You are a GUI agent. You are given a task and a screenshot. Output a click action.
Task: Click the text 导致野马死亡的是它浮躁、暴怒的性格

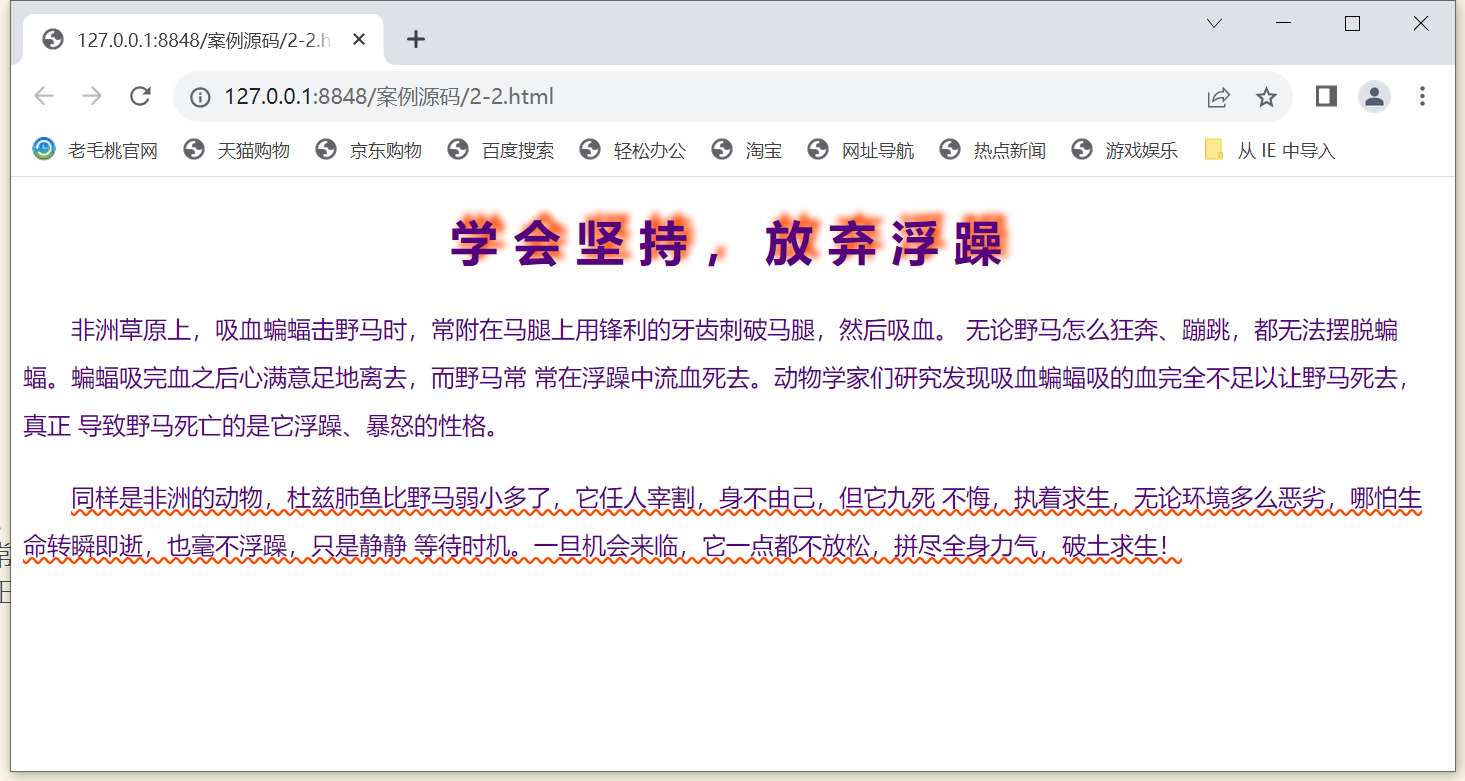click(x=282, y=427)
